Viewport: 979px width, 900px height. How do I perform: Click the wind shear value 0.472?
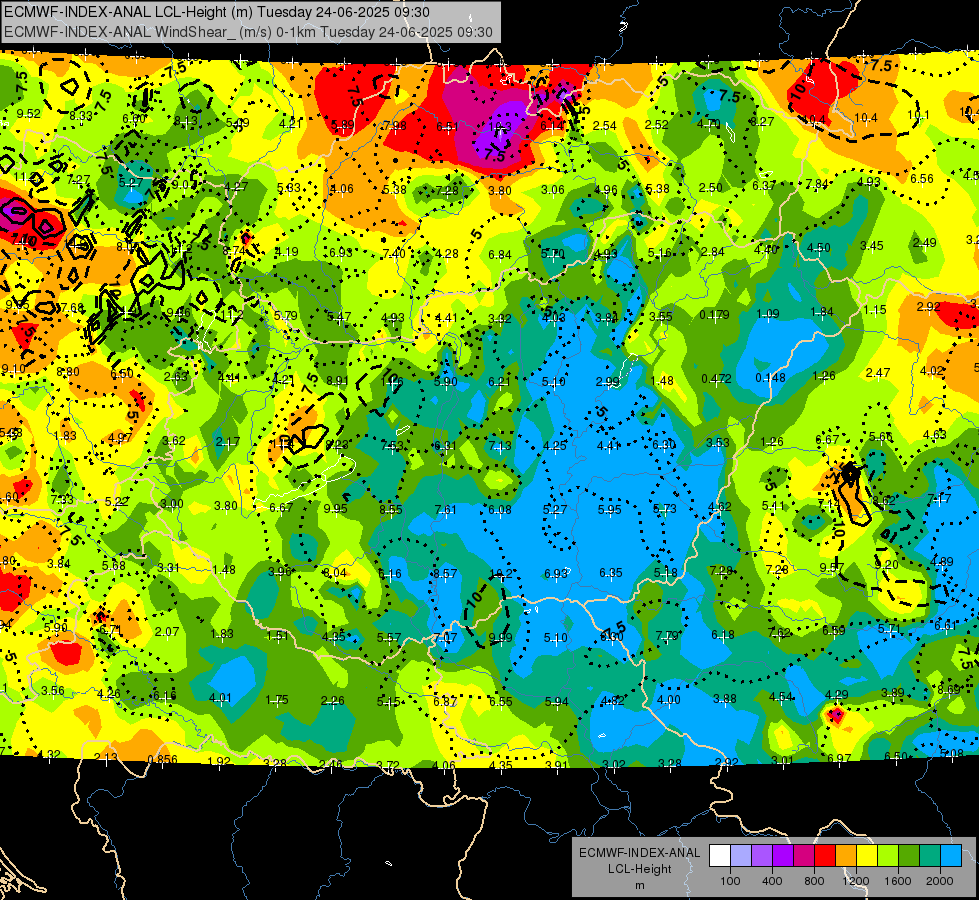pos(717,378)
